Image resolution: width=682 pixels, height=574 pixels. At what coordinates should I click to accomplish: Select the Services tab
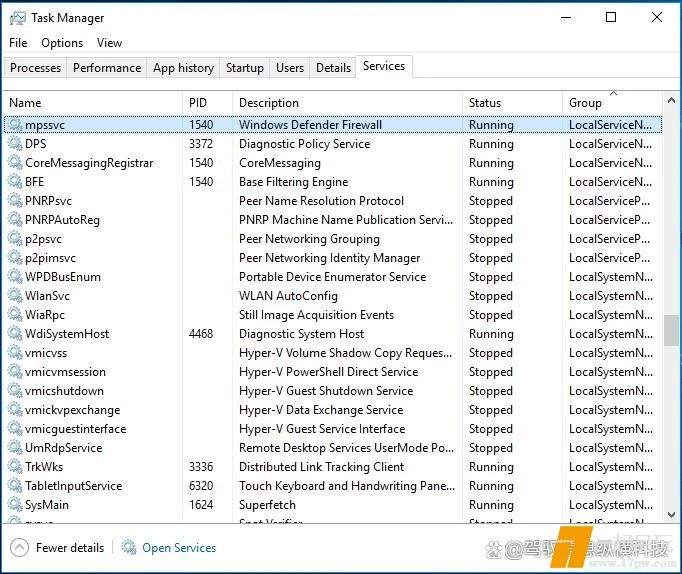[x=384, y=66]
